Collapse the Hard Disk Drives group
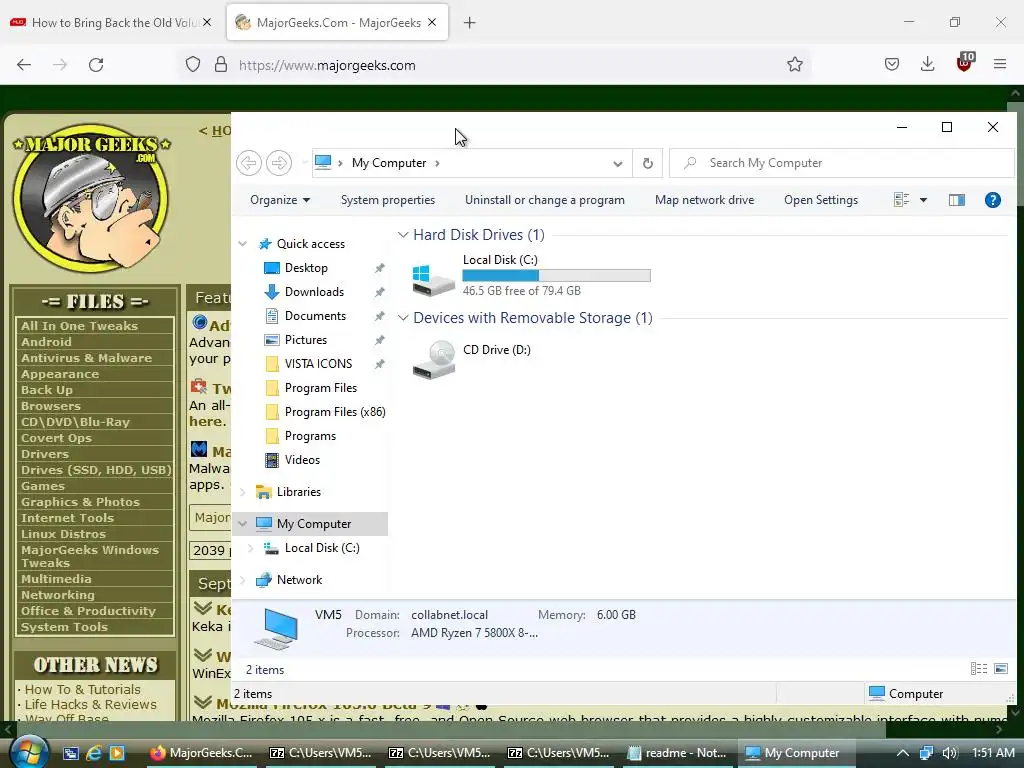 coord(403,234)
